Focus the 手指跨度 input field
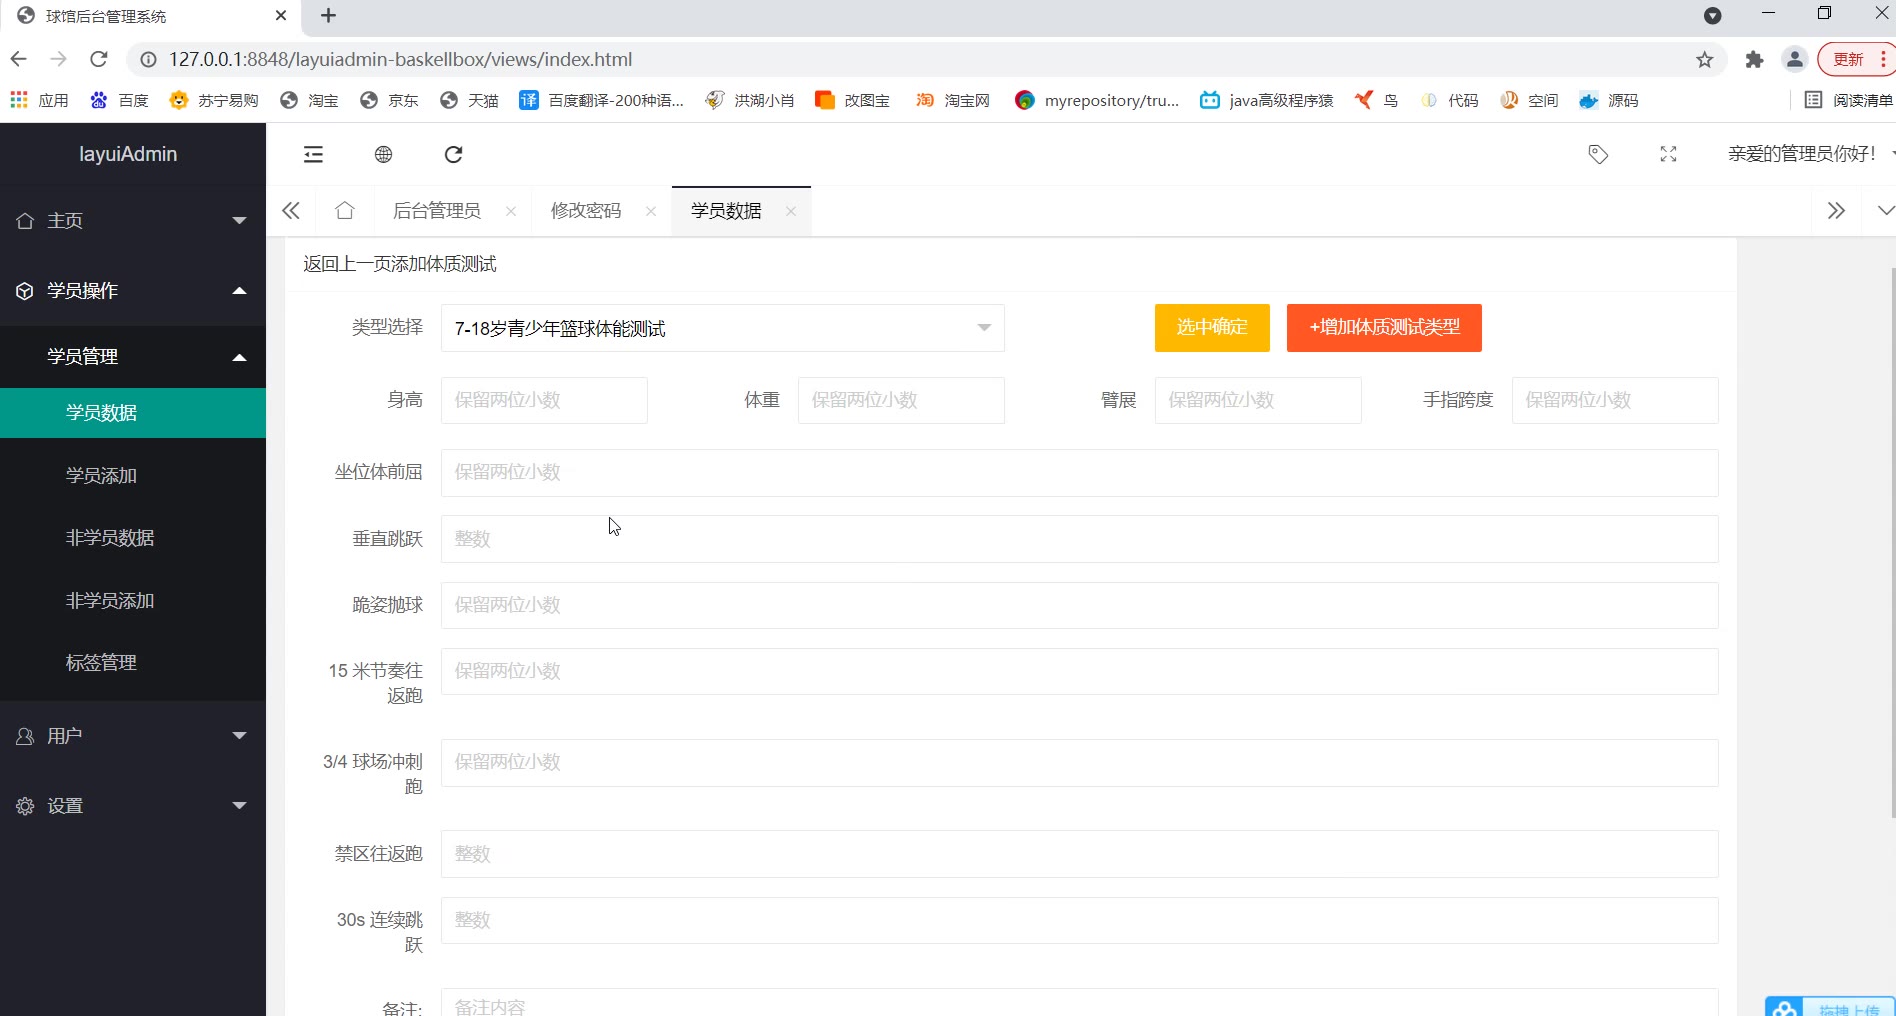1896x1016 pixels. click(1615, 400)
